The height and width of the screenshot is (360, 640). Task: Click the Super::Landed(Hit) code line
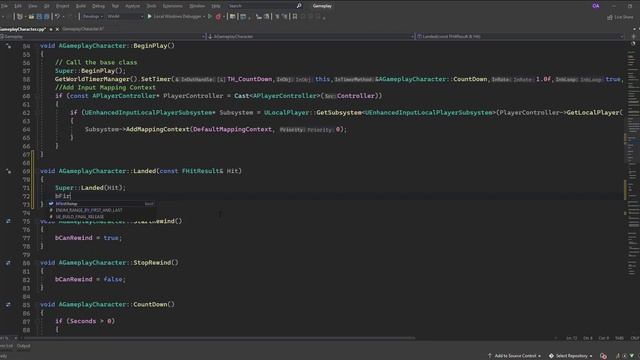(91, 188)
